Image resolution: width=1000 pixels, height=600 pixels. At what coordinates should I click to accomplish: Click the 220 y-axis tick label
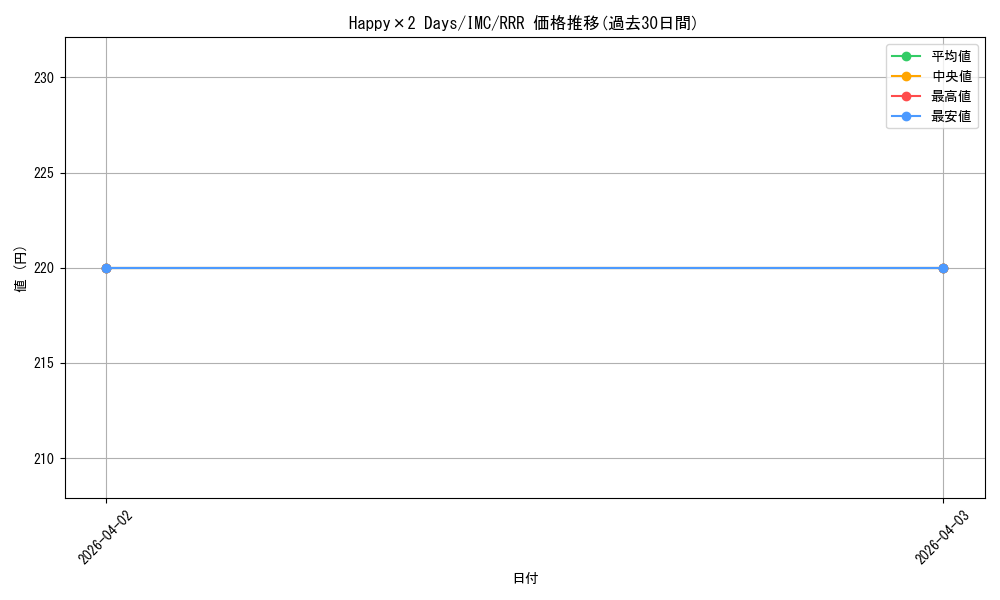[44, 268]
